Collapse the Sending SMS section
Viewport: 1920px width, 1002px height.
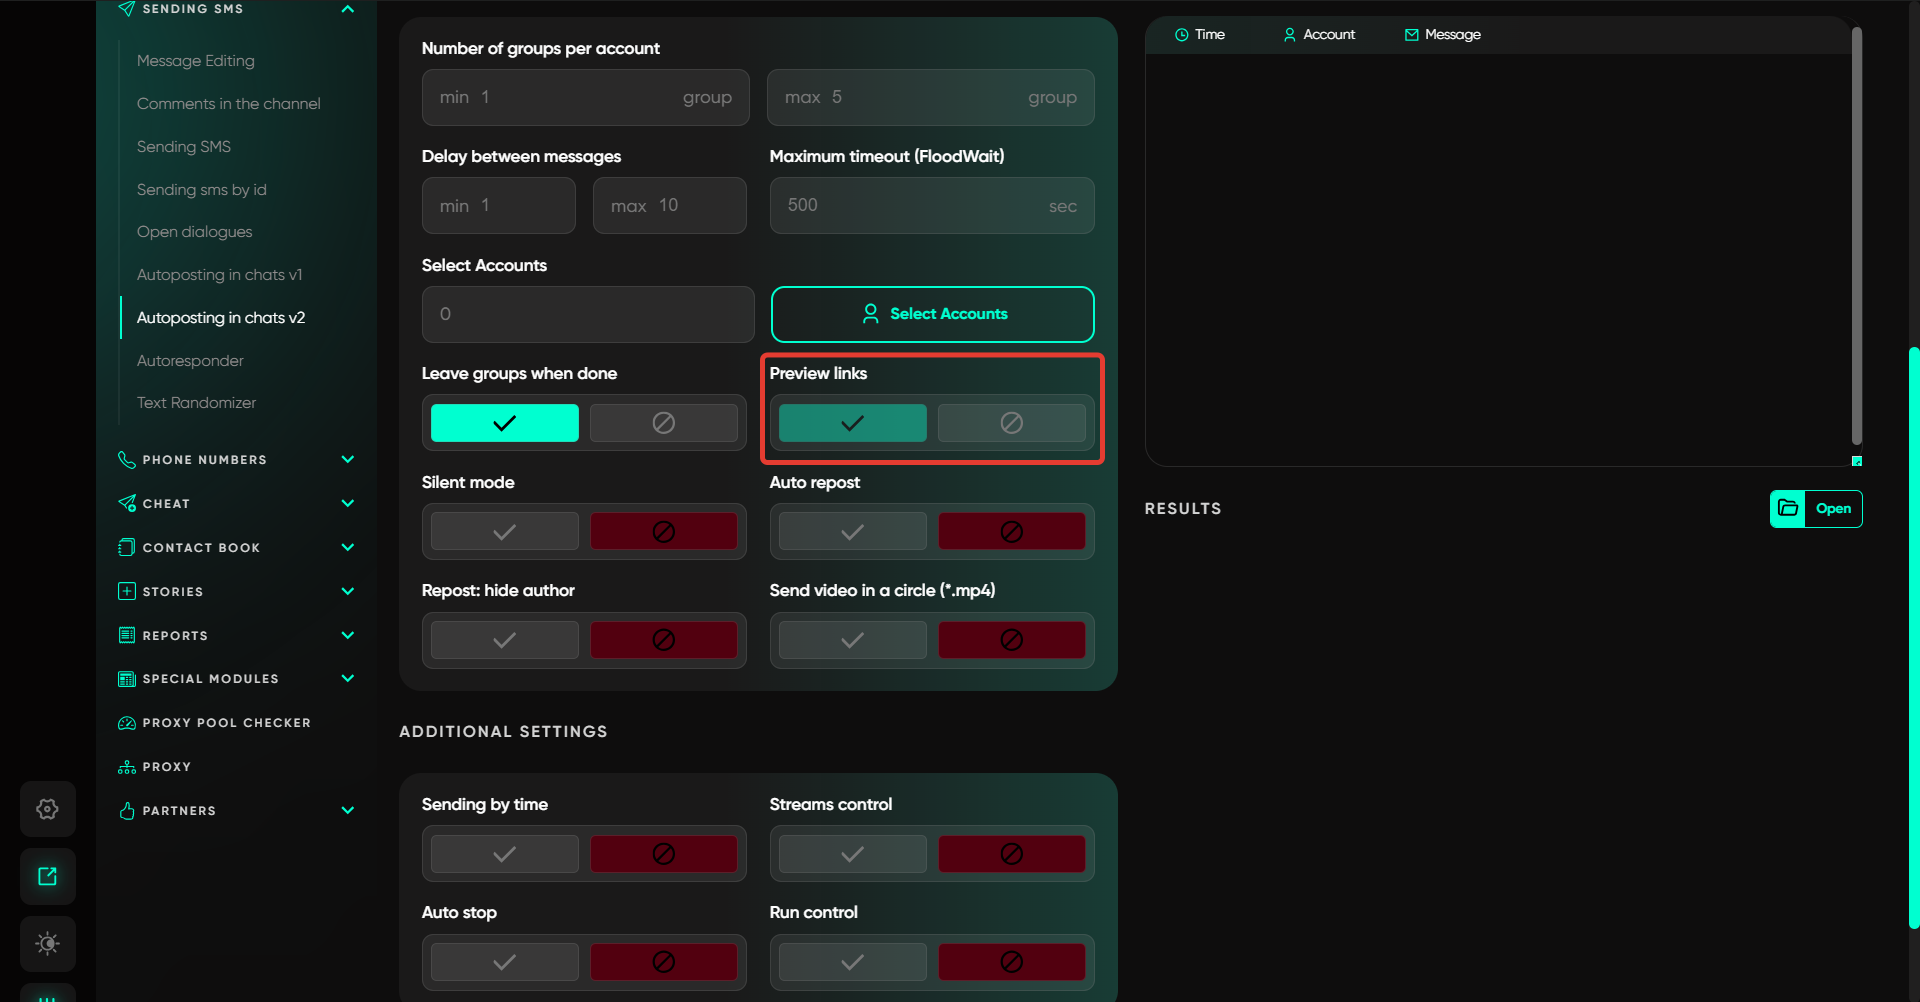pyautogui.click(x=347, y=9)
